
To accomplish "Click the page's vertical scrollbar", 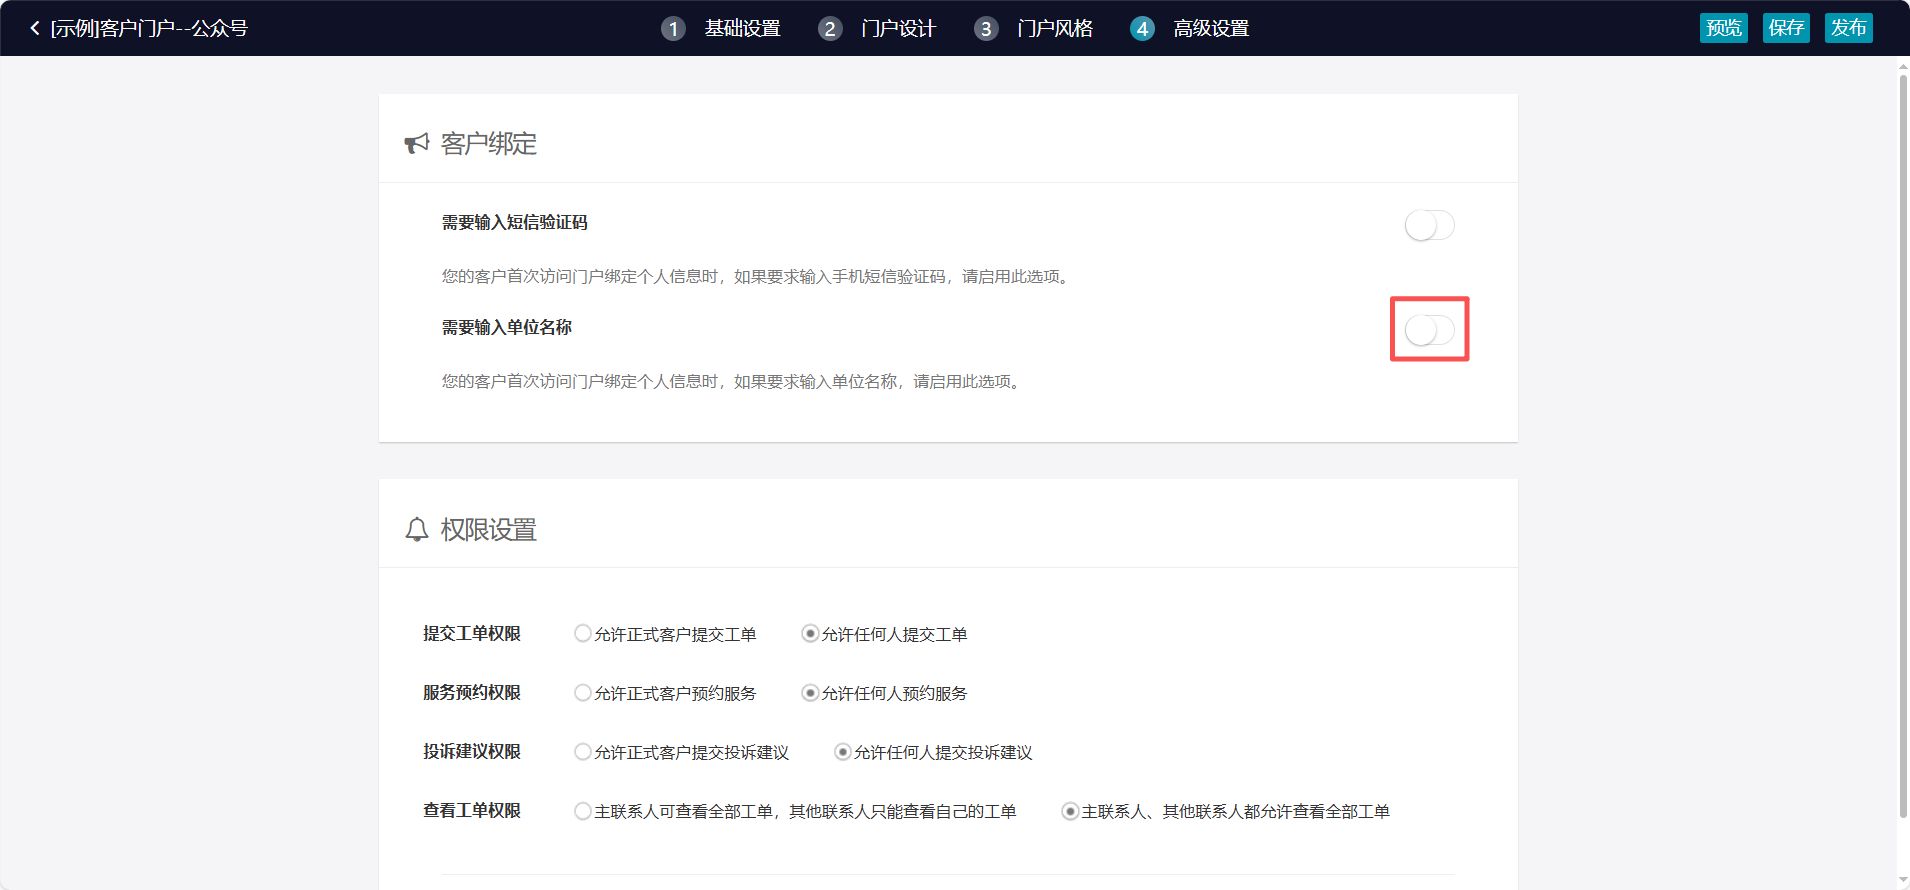I will coord(1903,440).
